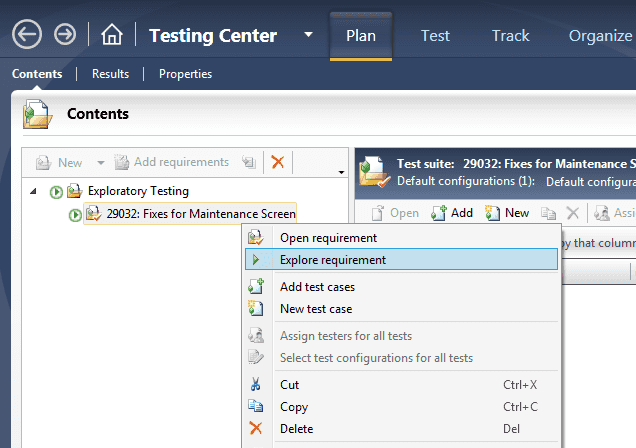This screenshot has height=448, width=636.
Task: Click the forward navigation arrow
Action: point(65,35)
